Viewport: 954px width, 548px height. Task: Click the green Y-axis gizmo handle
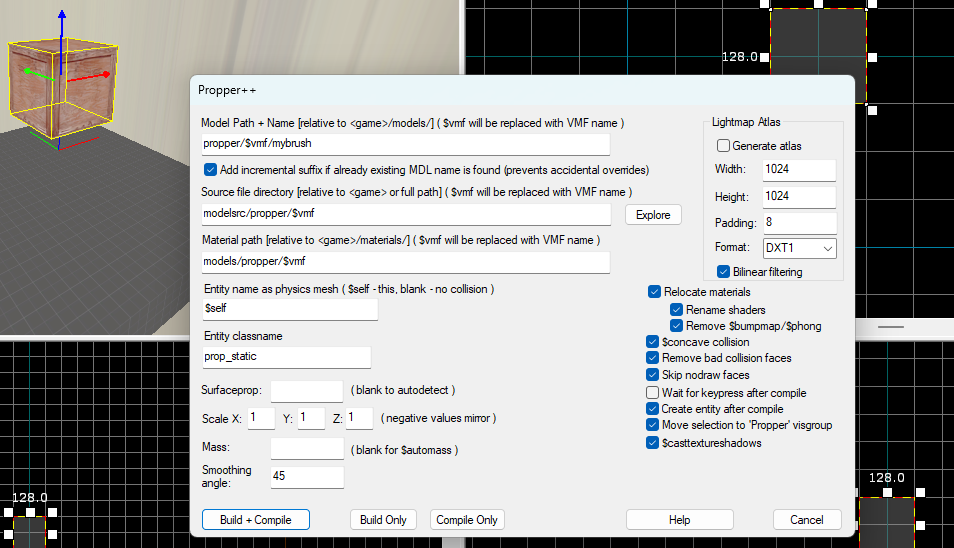[27, 71]
